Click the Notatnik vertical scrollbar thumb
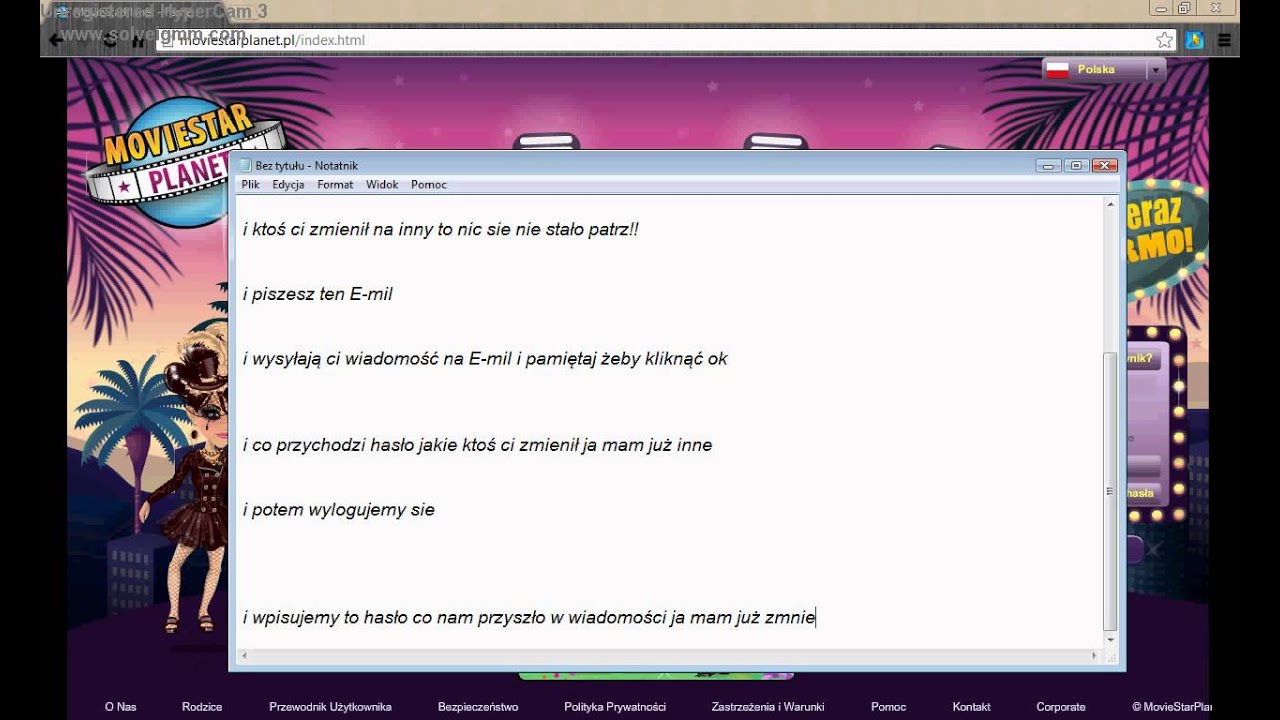Viewport: 1280px width, 720px height. tap(1110, 491)
